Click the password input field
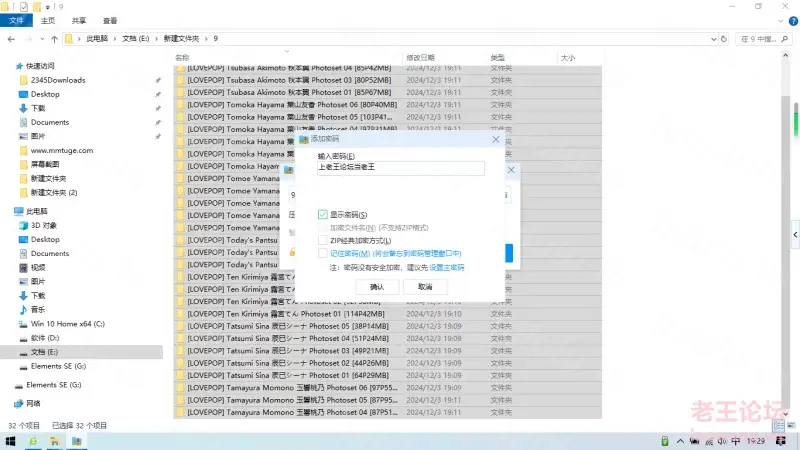The image size is (800, 450). [401, 168]
